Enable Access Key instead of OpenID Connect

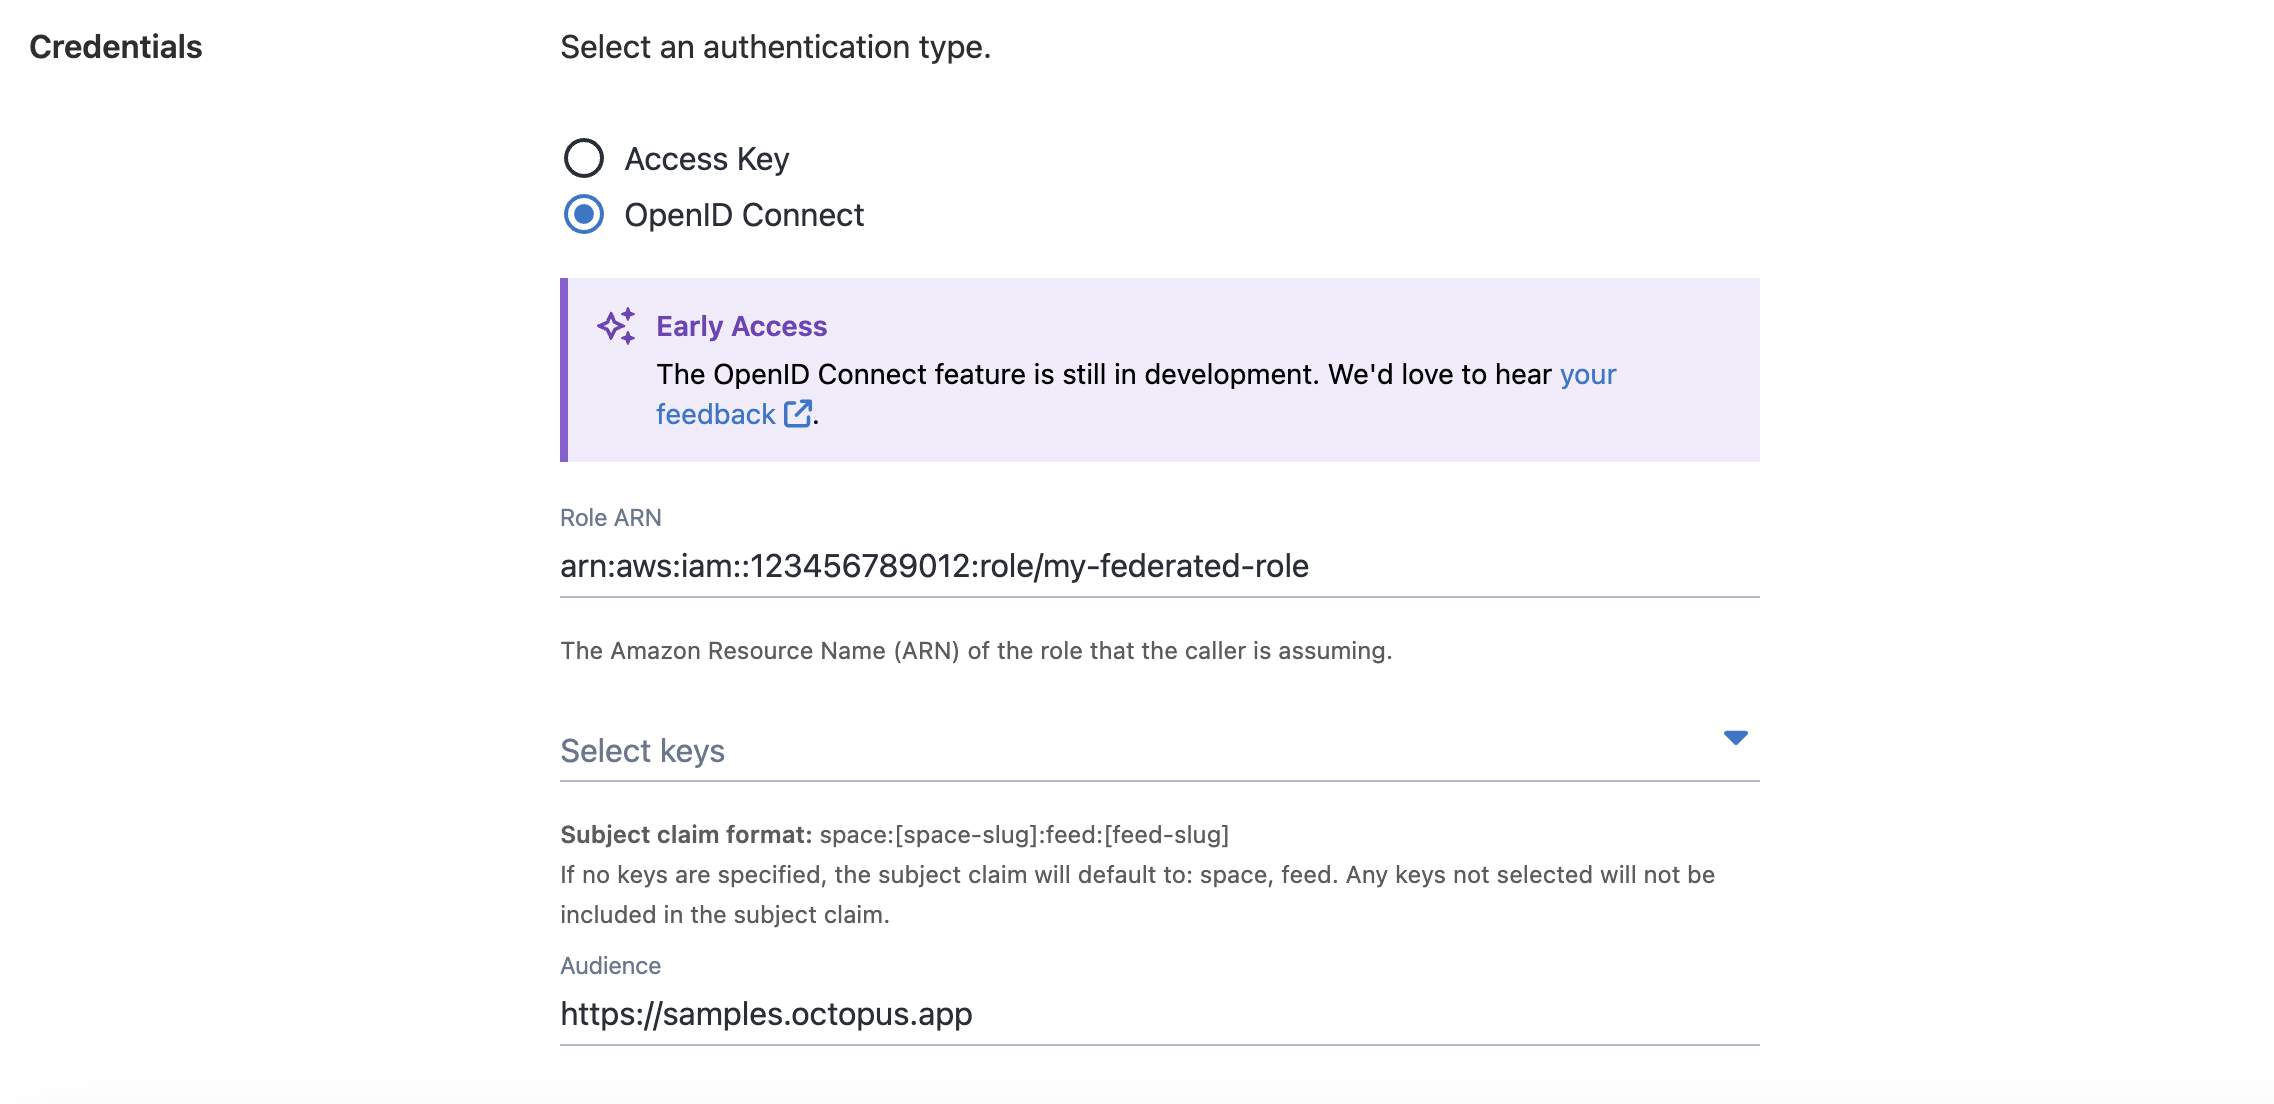(583, 157)
